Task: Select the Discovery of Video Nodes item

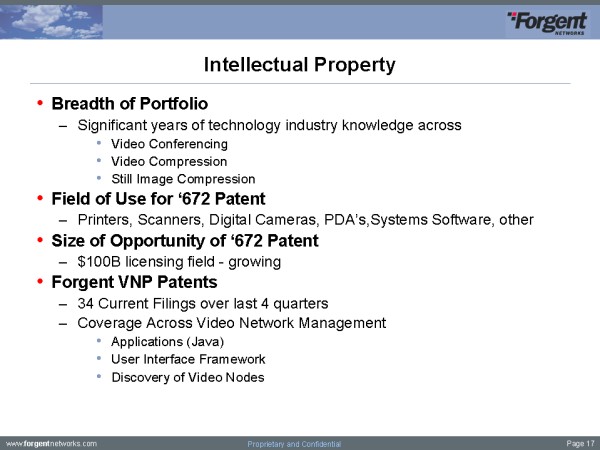Action: (x=187, y=376)
